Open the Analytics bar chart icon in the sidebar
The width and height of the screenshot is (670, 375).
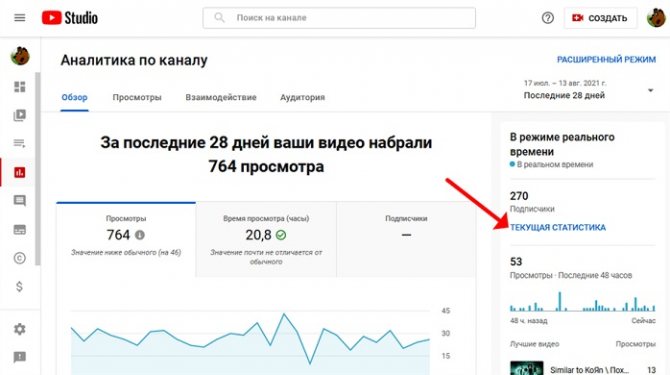point(20,172)
